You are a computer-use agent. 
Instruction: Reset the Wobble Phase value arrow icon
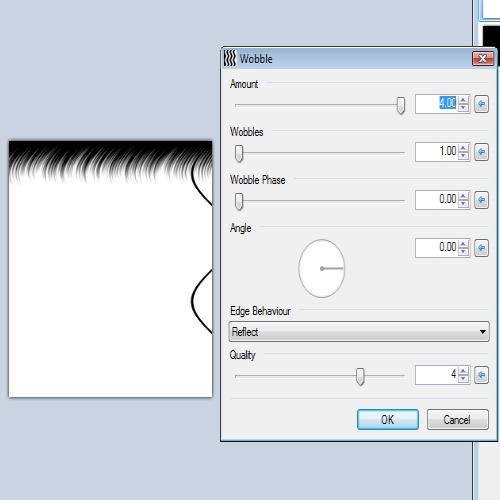[481, 200]
